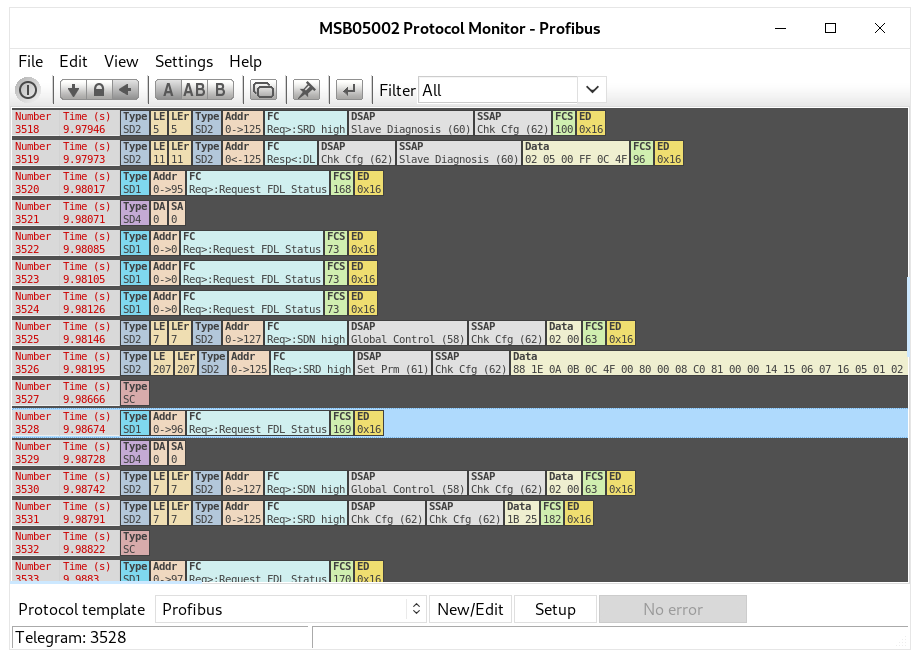Viewport: 920px width, 659px height.
Task: Open the Edit menu
Action: click(x=73, y=62)
